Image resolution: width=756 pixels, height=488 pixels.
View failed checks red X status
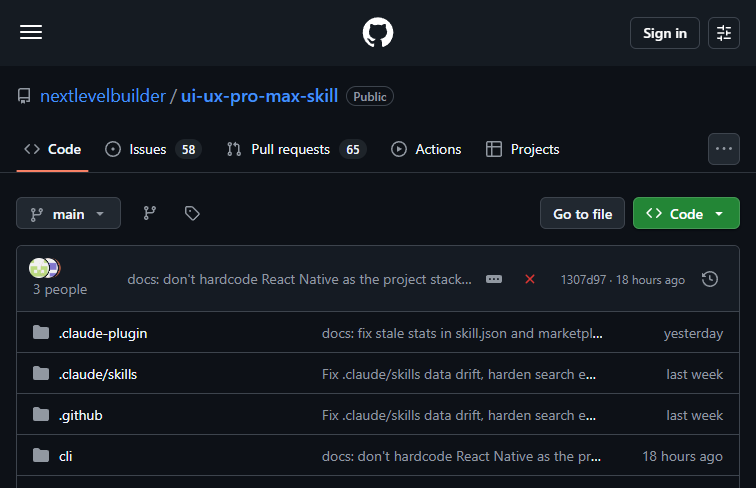pyautogui.click(x=530, y=279)
